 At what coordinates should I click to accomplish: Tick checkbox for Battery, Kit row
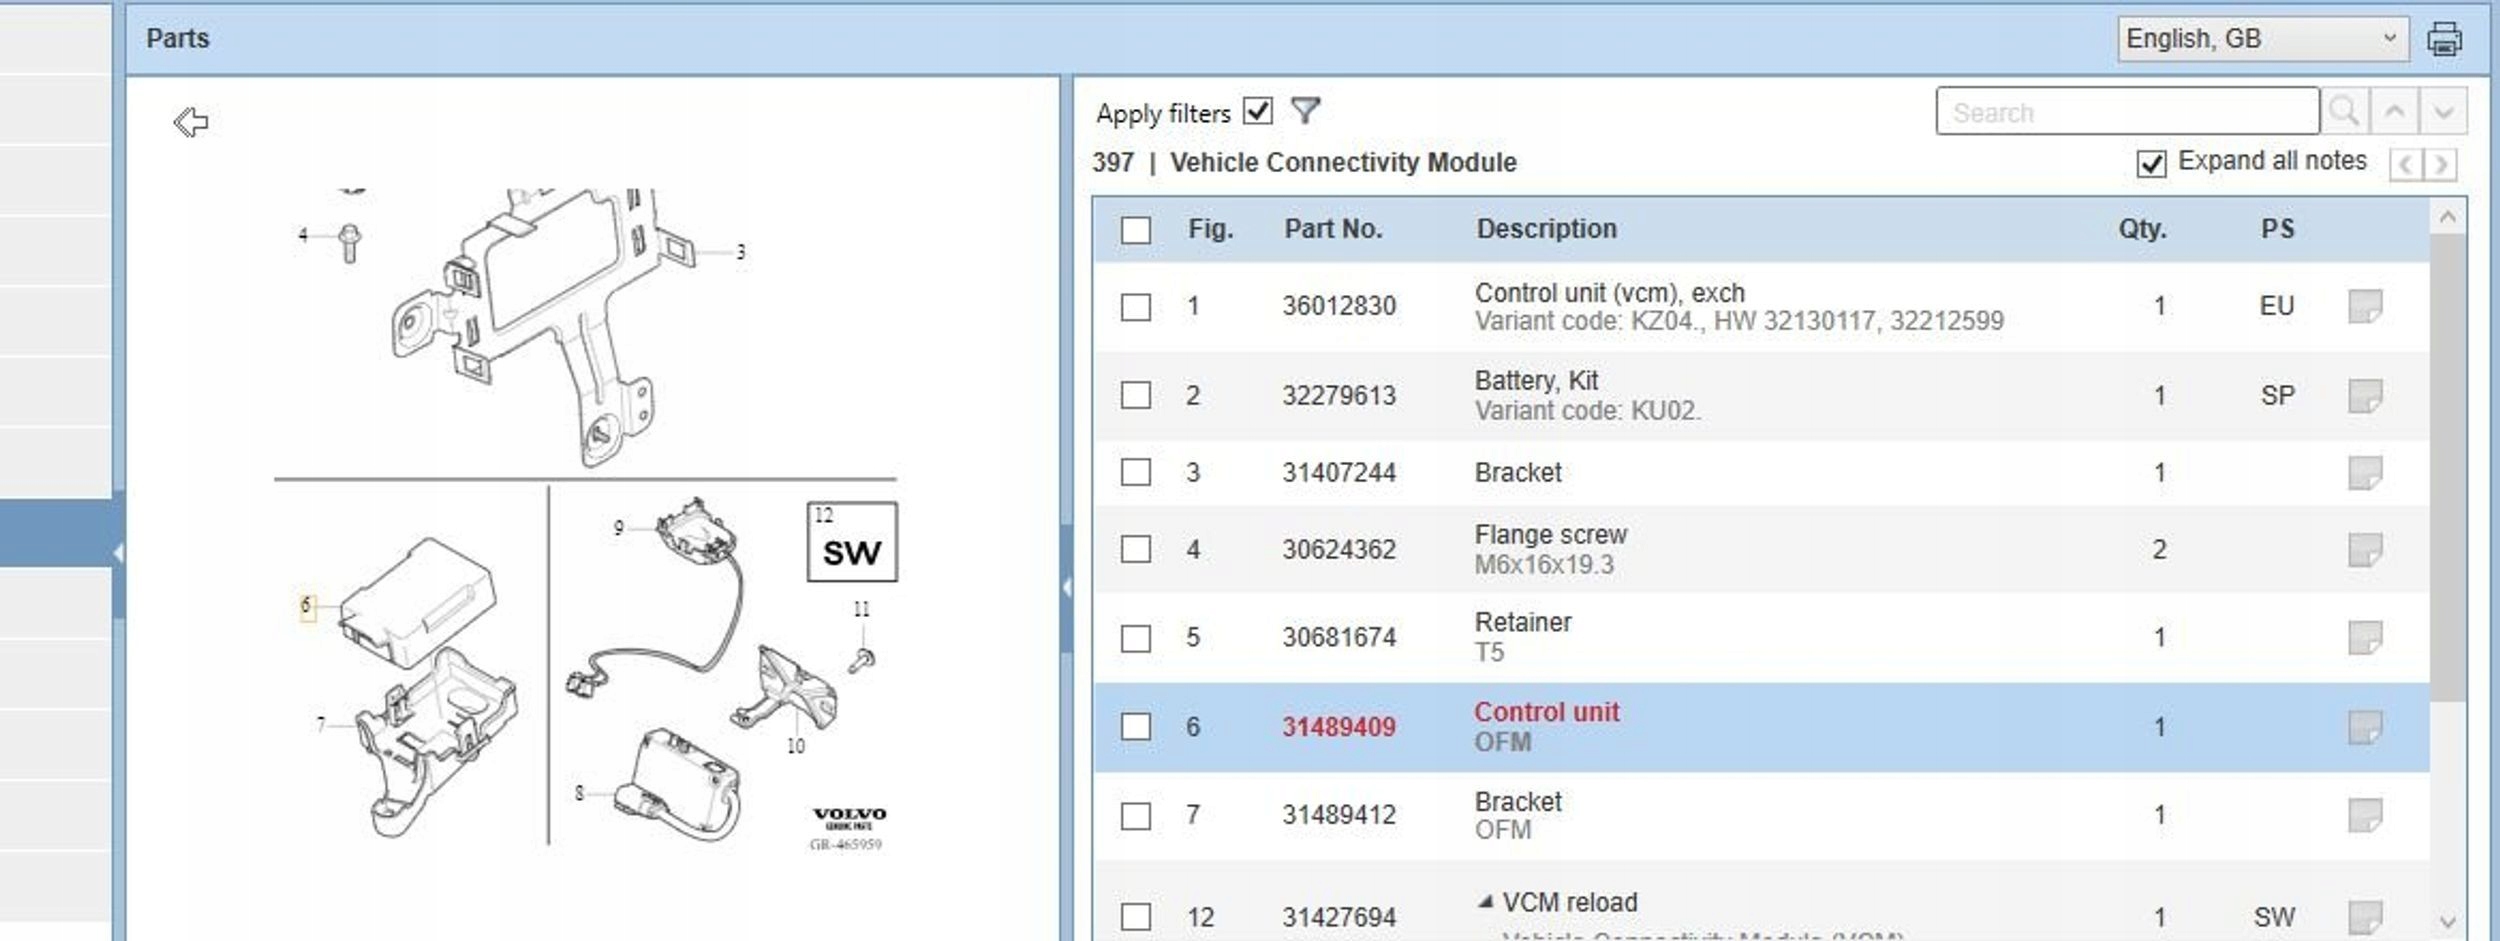click(1136, 396)
